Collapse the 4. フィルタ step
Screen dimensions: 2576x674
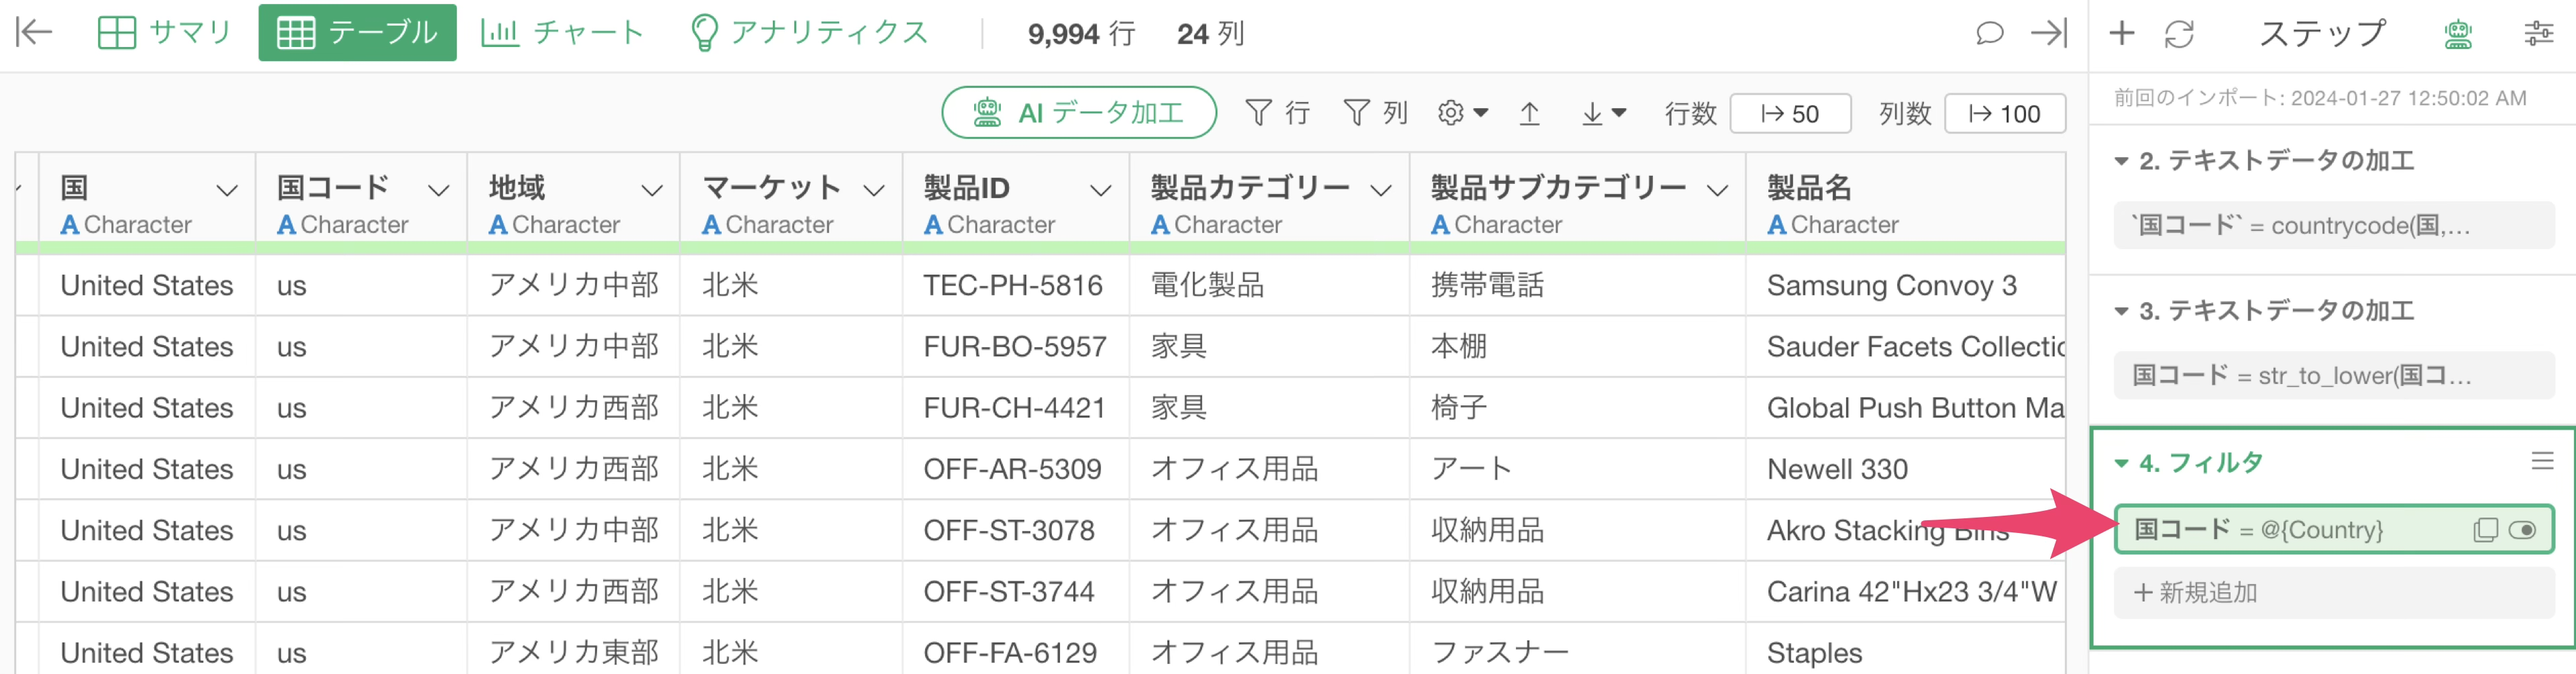tap(2121, 463)
